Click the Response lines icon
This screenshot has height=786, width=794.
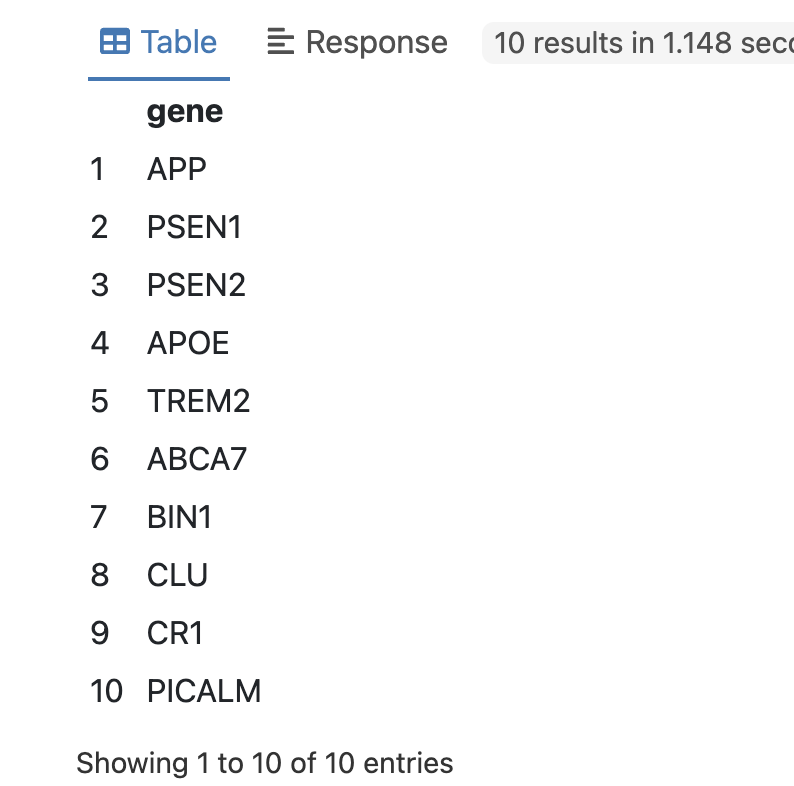tap(281, 42)
